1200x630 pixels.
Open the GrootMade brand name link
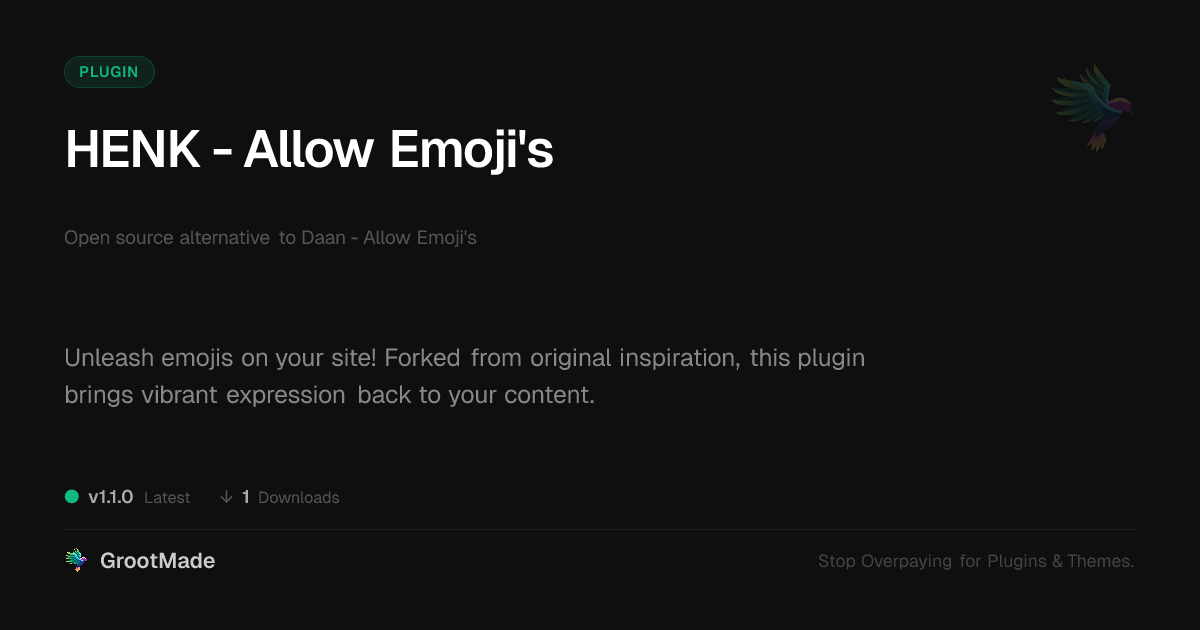point(157,561)
